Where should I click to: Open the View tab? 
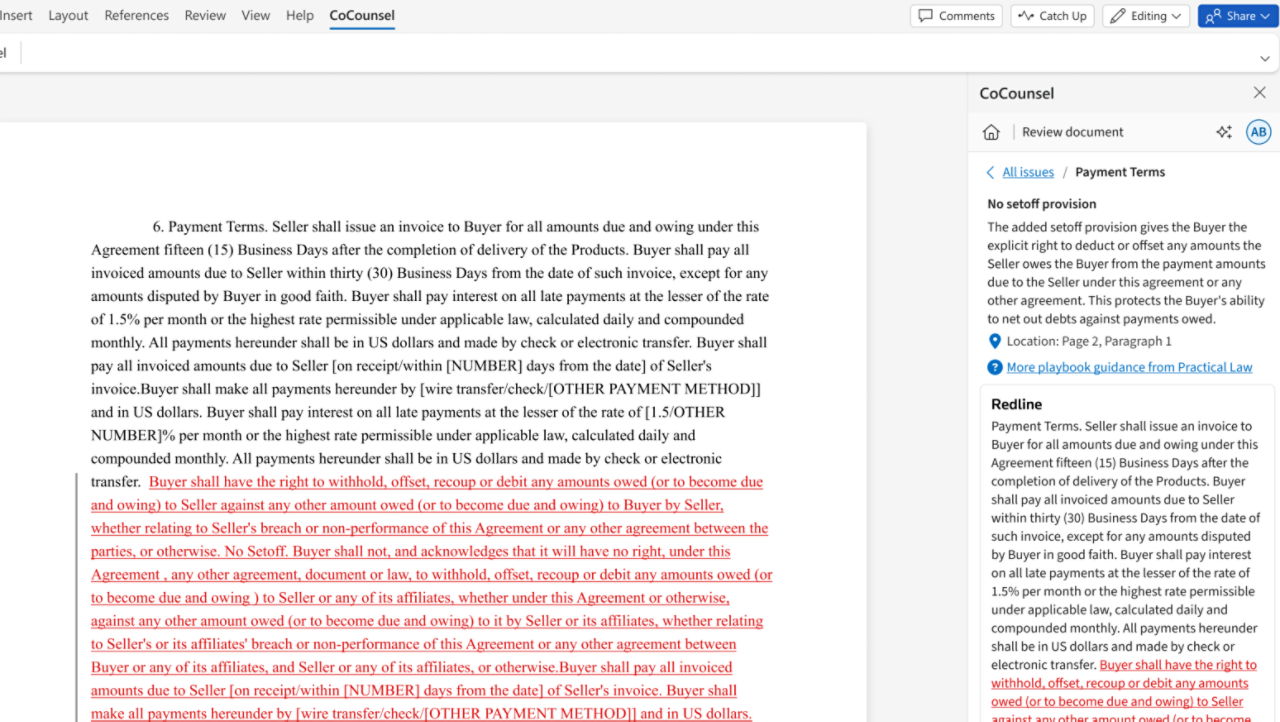click(255, 16)
